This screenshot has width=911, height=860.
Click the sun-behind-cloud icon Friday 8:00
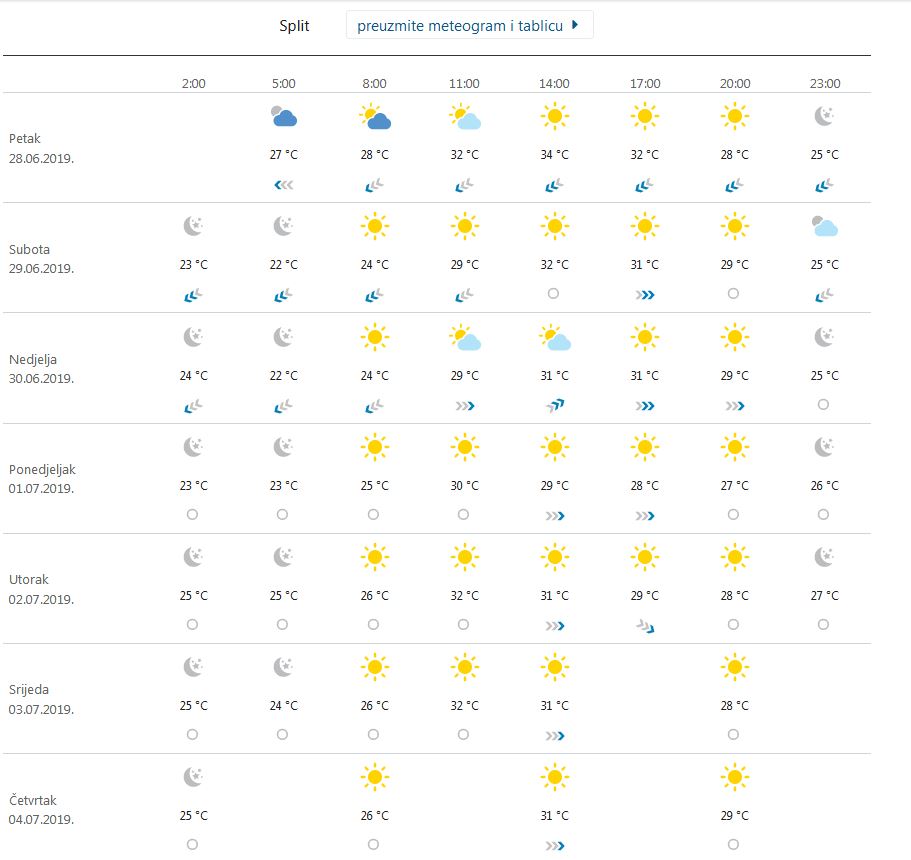coord(373,115)
